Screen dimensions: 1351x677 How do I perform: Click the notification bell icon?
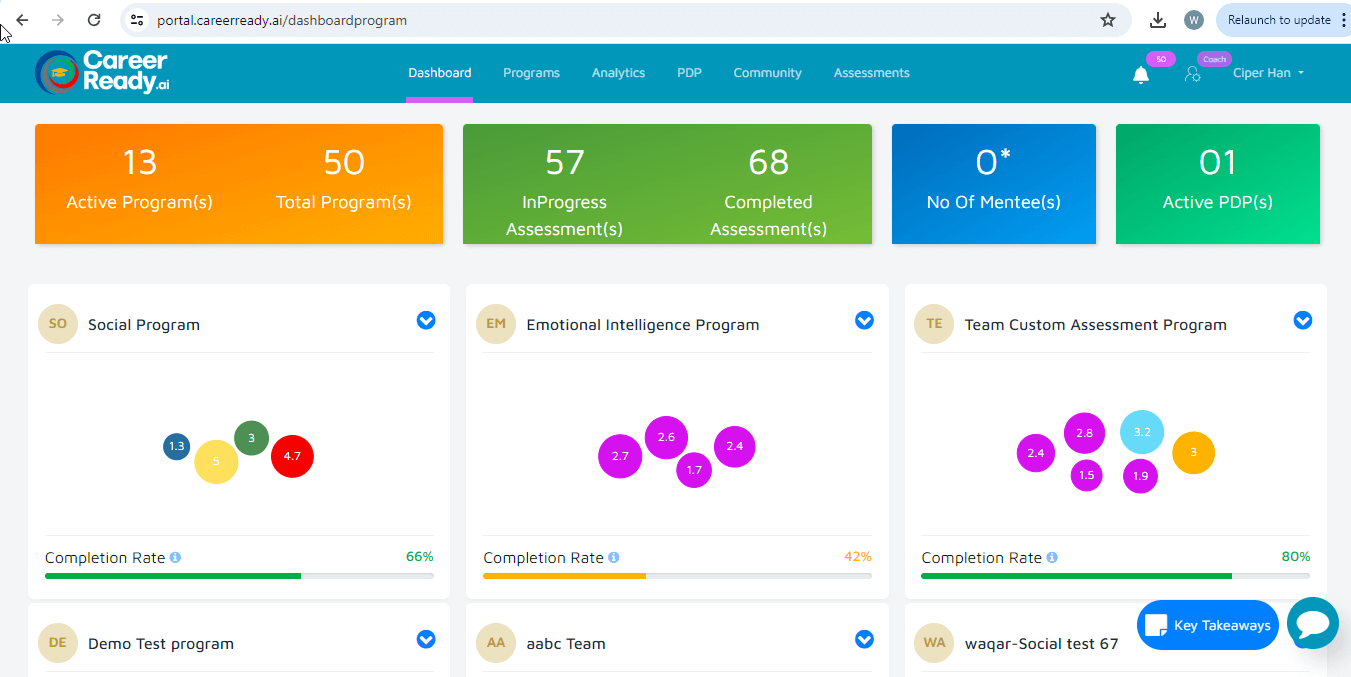pos(1140,75)
